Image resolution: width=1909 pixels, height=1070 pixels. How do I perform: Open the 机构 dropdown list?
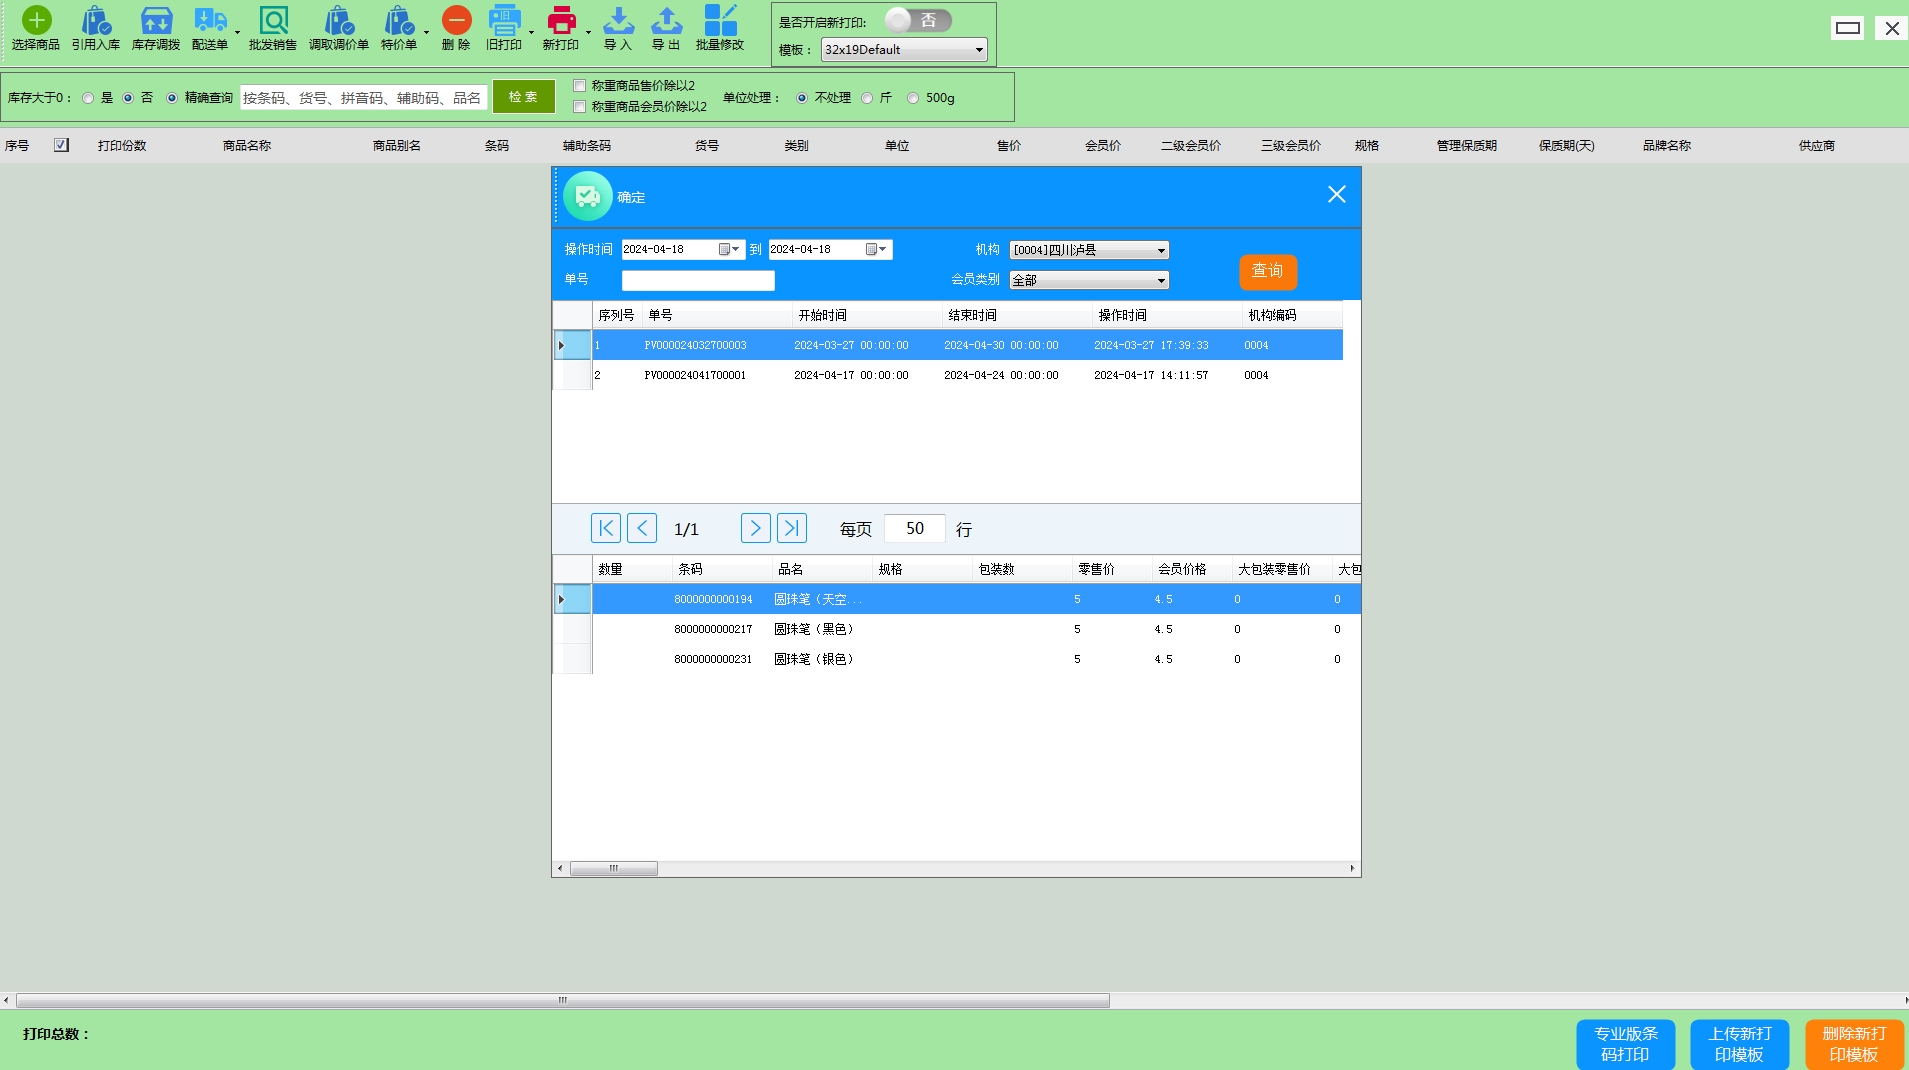1160,250
